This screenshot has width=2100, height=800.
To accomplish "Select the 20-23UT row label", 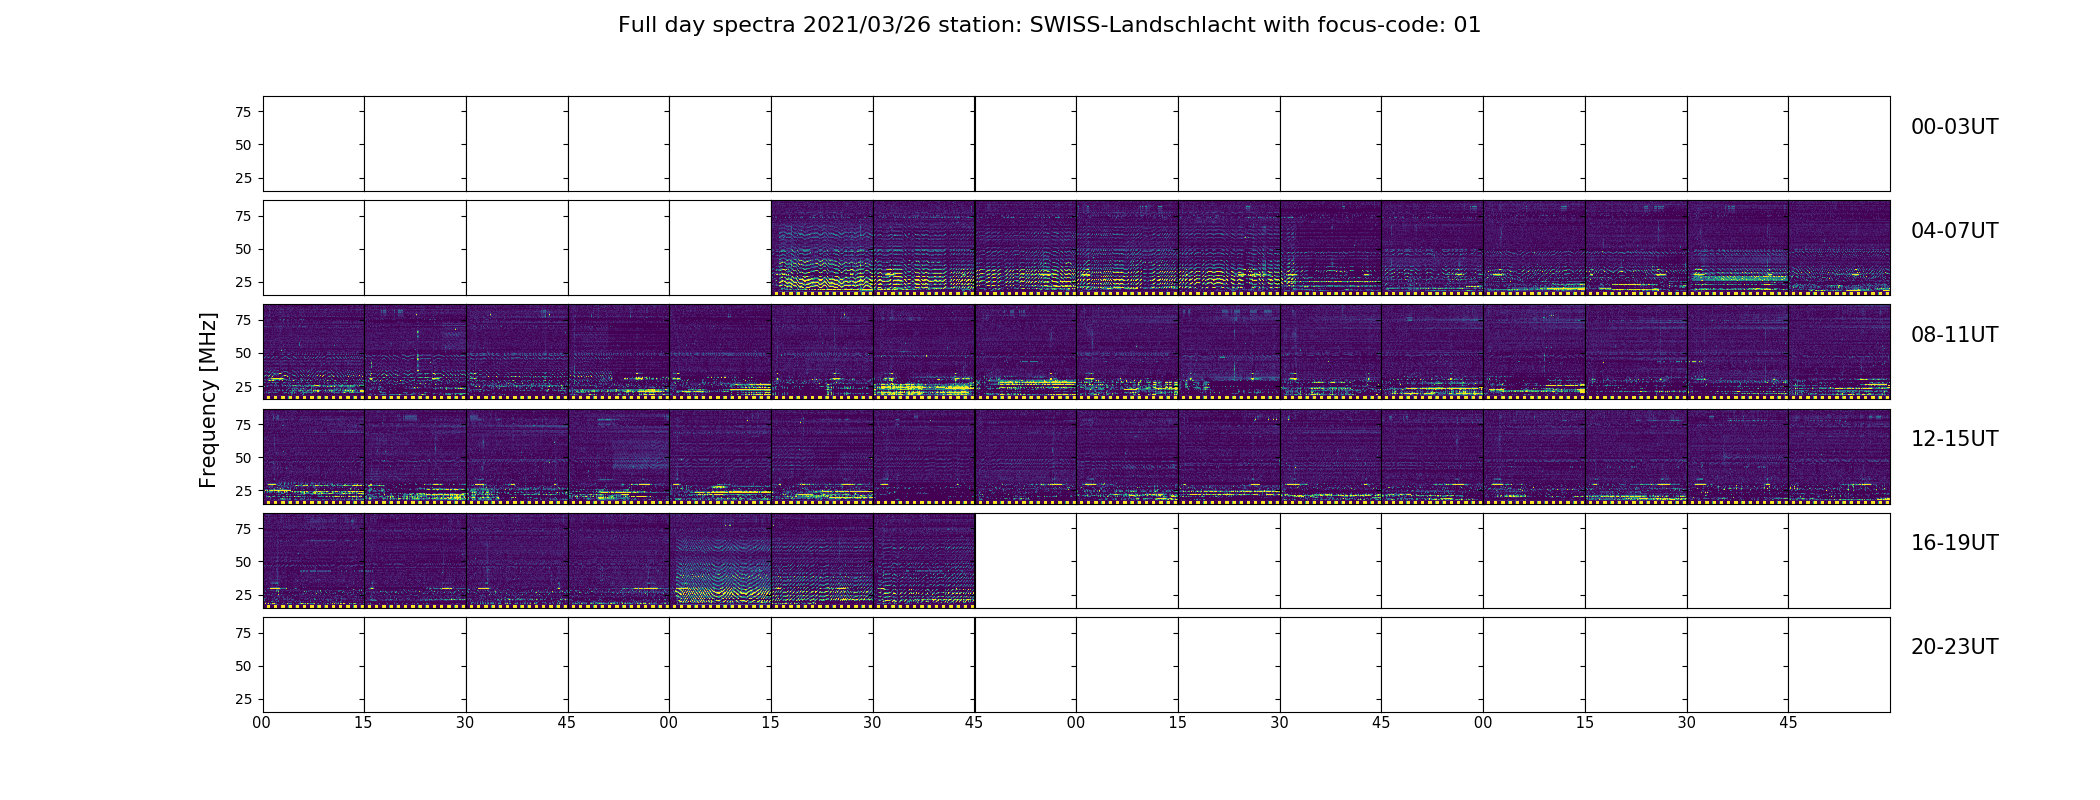I will click(1954, 647).
